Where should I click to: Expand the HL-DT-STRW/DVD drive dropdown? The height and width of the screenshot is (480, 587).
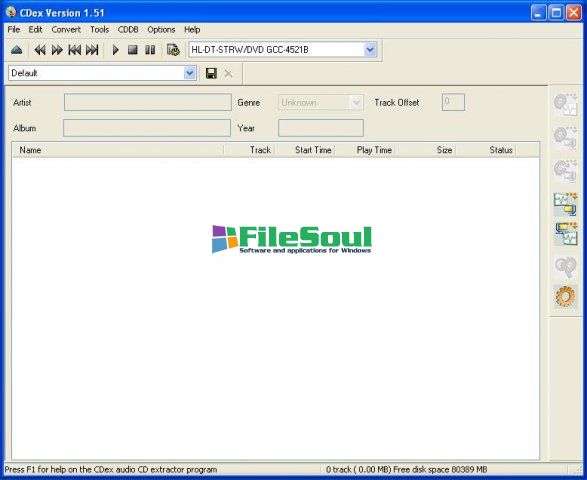click(x=370, y=49)
